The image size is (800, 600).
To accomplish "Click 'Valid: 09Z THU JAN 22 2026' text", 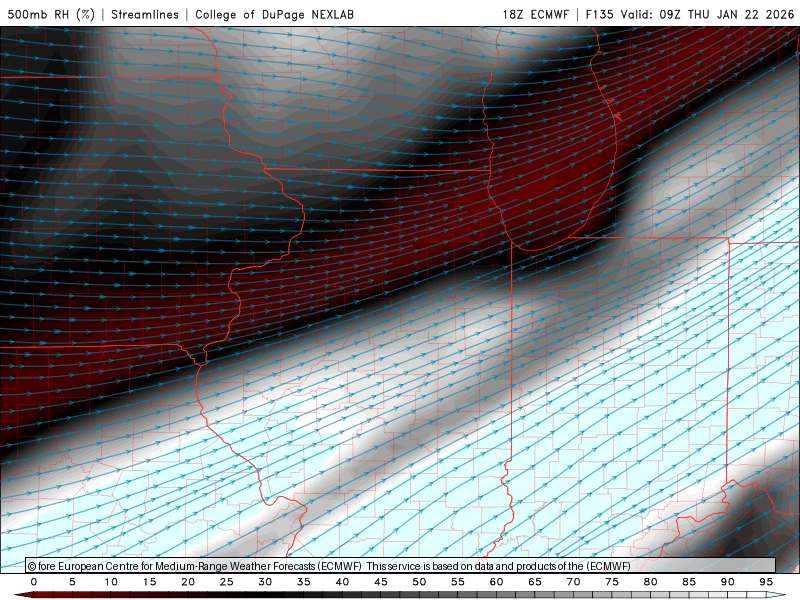I will pos(708,14).
